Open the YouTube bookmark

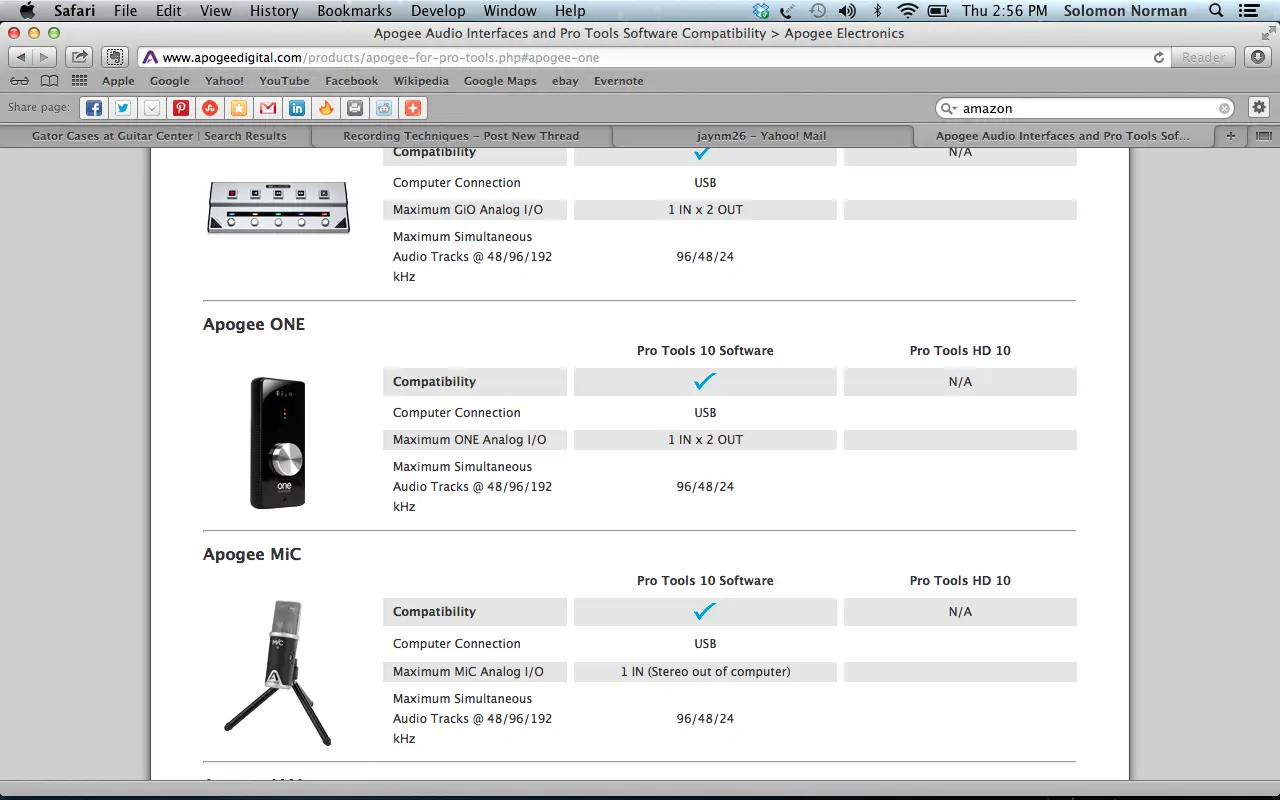284,81
